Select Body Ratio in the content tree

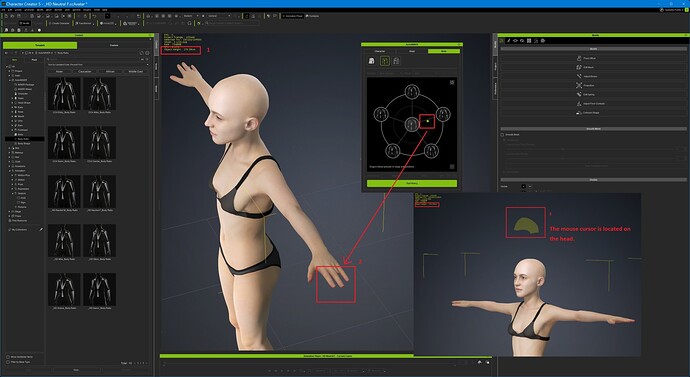coord(24,139)
